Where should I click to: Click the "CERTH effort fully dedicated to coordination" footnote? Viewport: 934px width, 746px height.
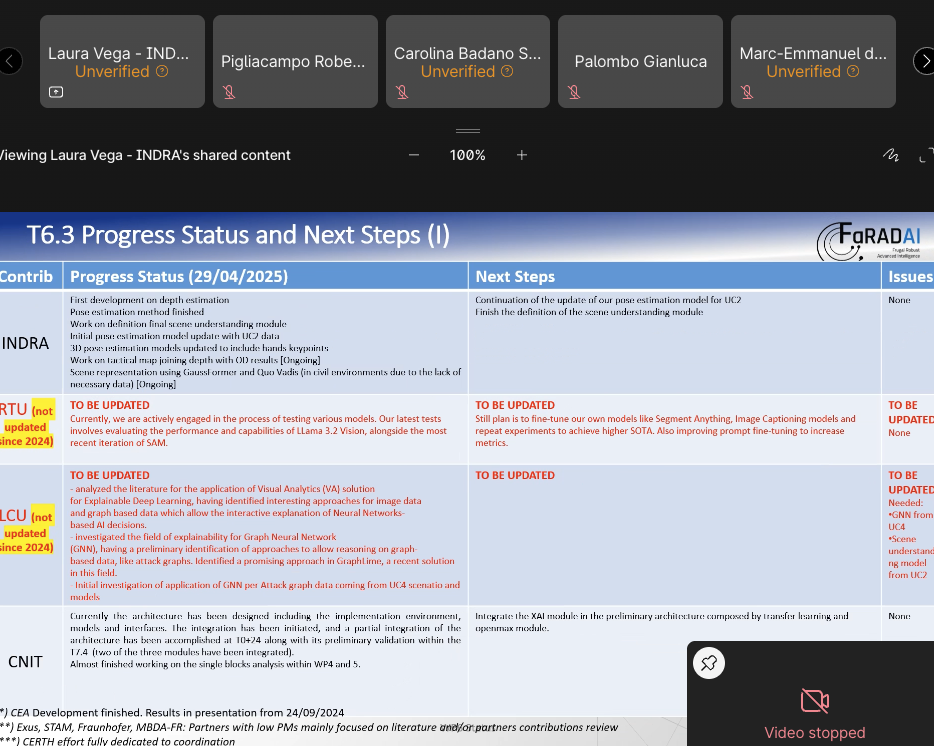(x=118, y=741)
